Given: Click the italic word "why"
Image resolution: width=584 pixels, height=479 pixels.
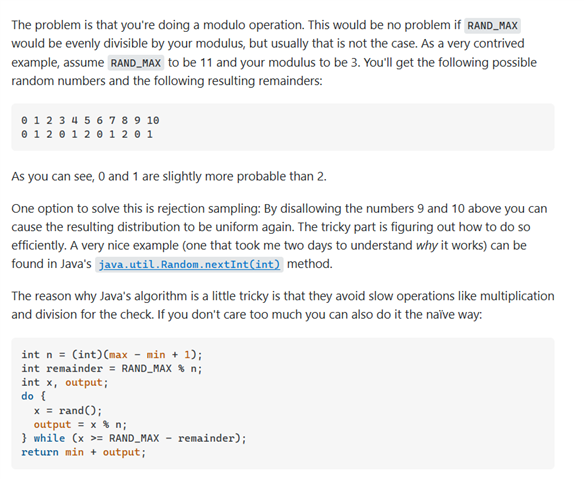Looking at the screenshot, I should [426, 245].
